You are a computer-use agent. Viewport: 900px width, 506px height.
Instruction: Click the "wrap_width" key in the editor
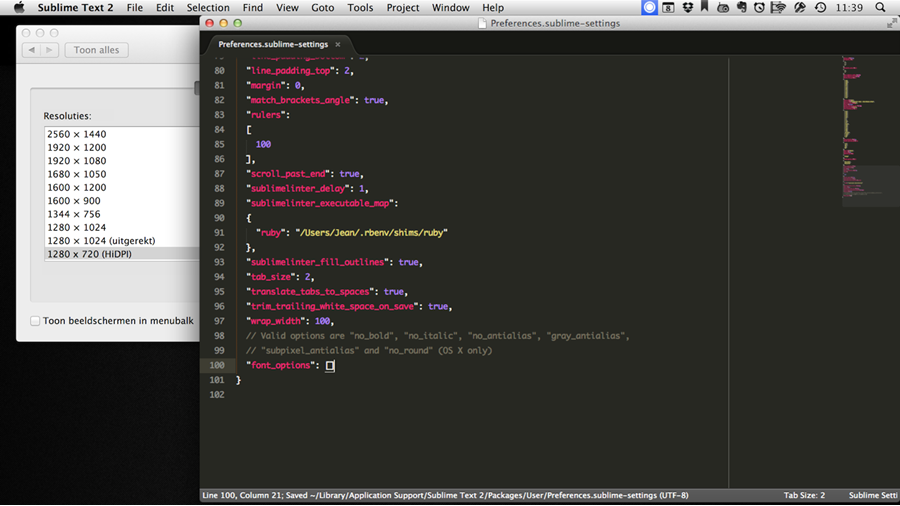pos(276,321)
